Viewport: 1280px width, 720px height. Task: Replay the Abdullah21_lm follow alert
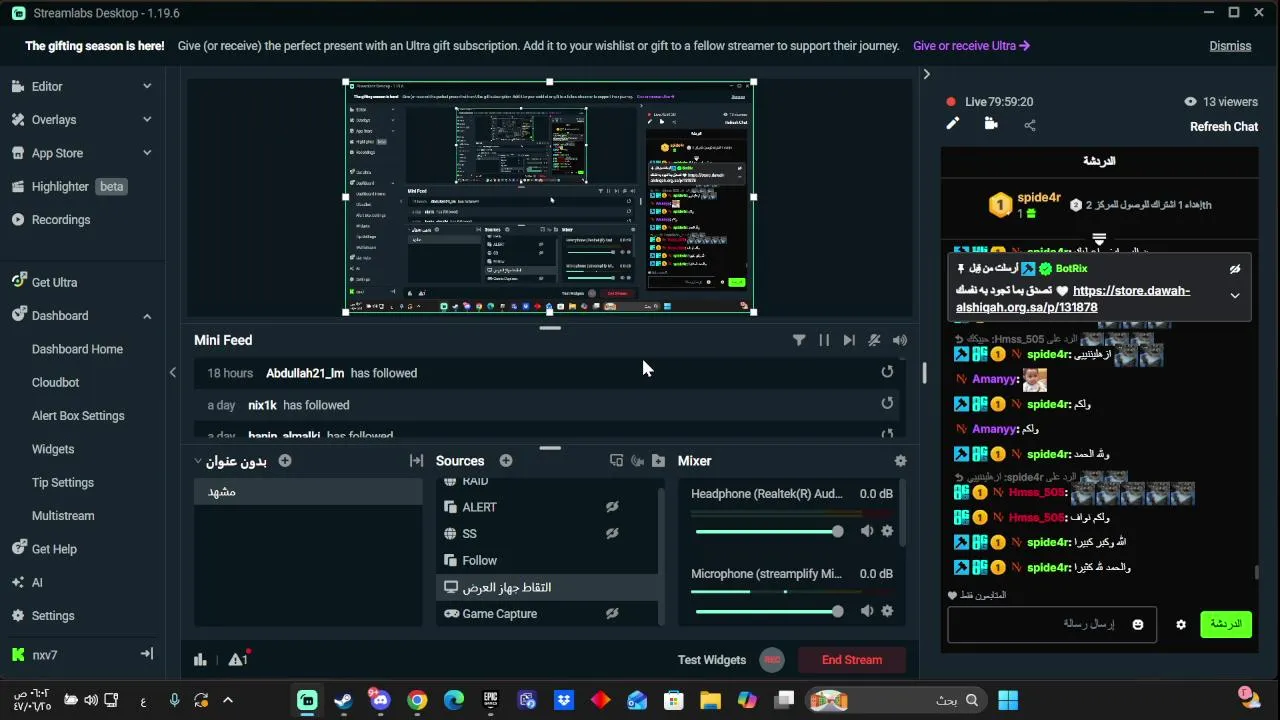pos(887,372)
